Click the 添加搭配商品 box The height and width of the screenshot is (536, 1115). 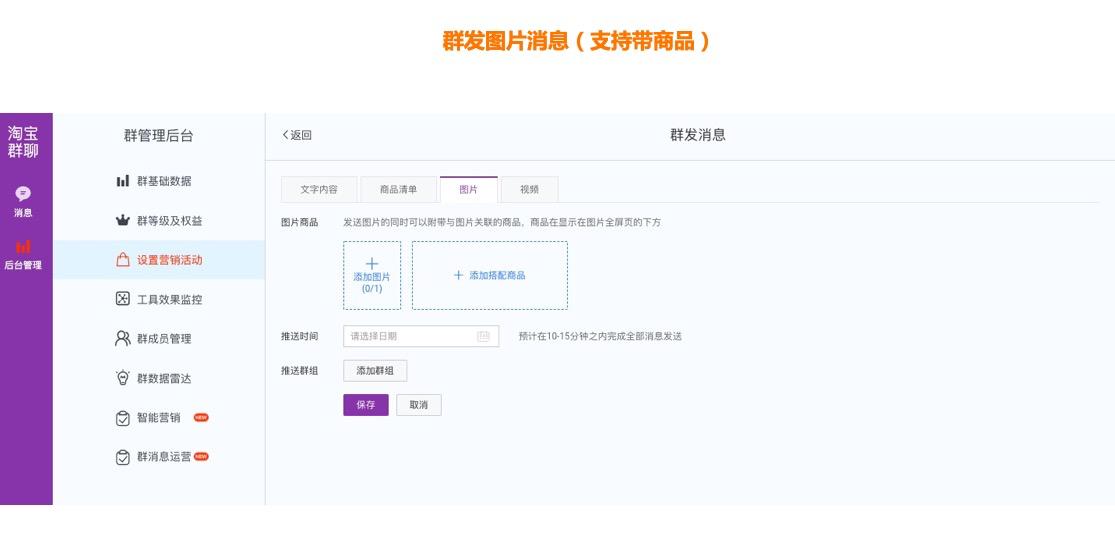(490, 275)
